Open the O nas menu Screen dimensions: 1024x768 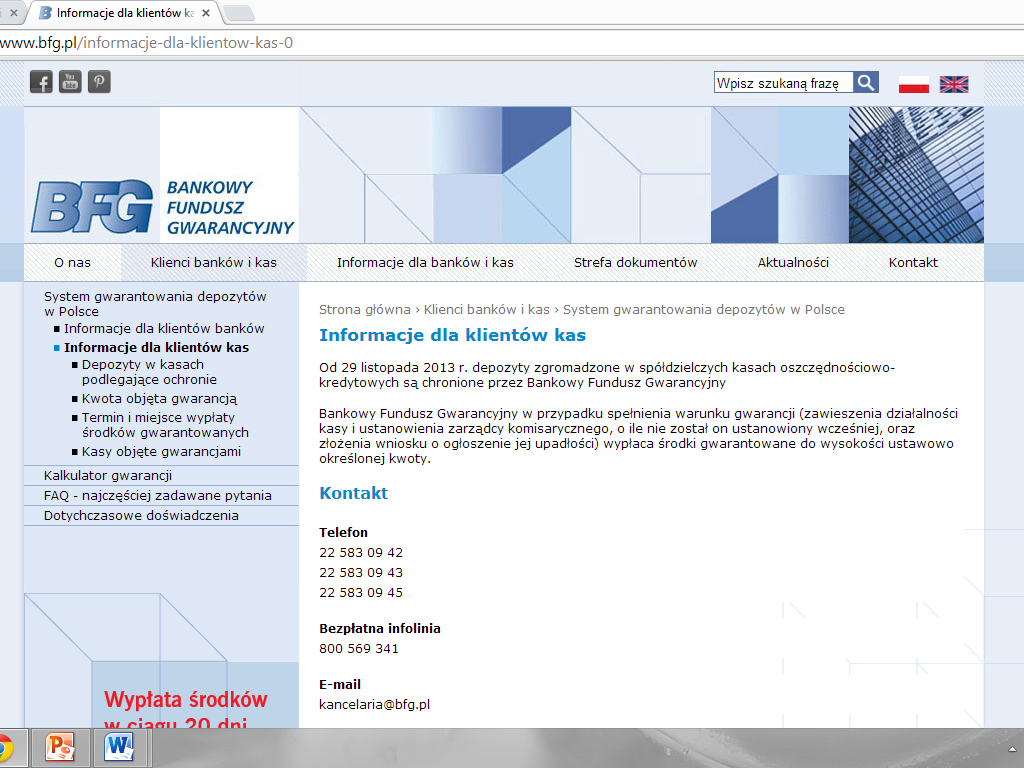click(x=72, y=263)
